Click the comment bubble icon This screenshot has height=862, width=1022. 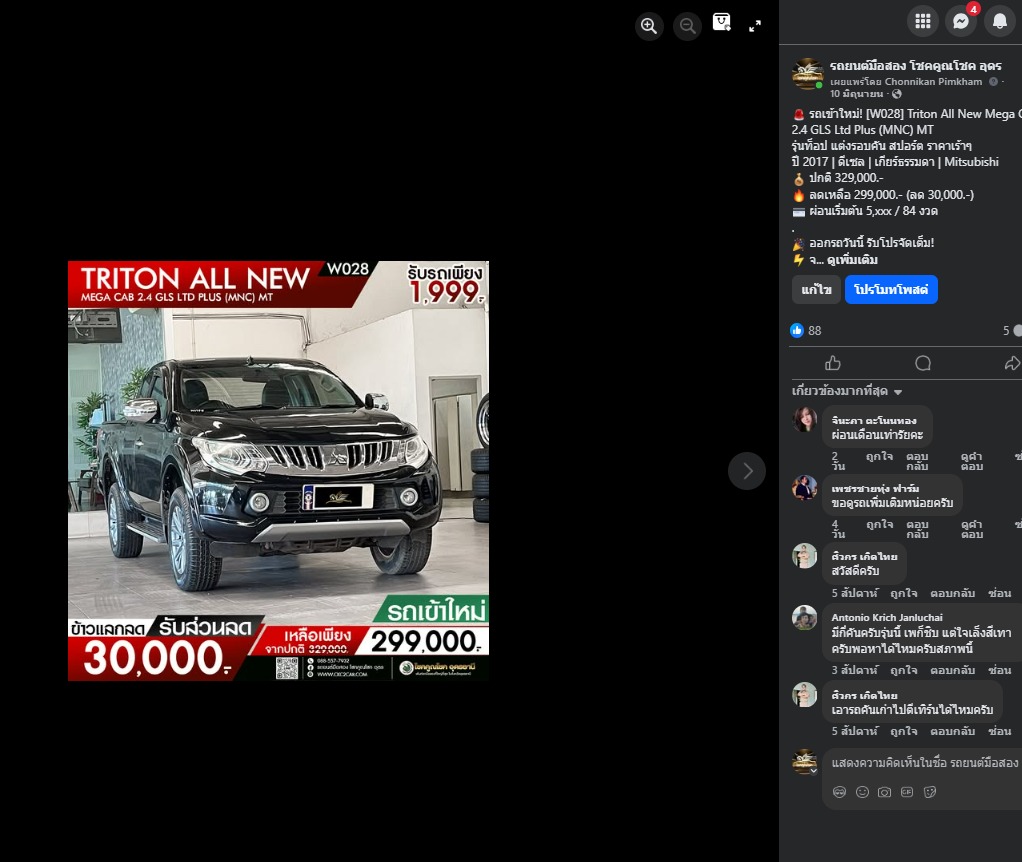click(923, 363)
